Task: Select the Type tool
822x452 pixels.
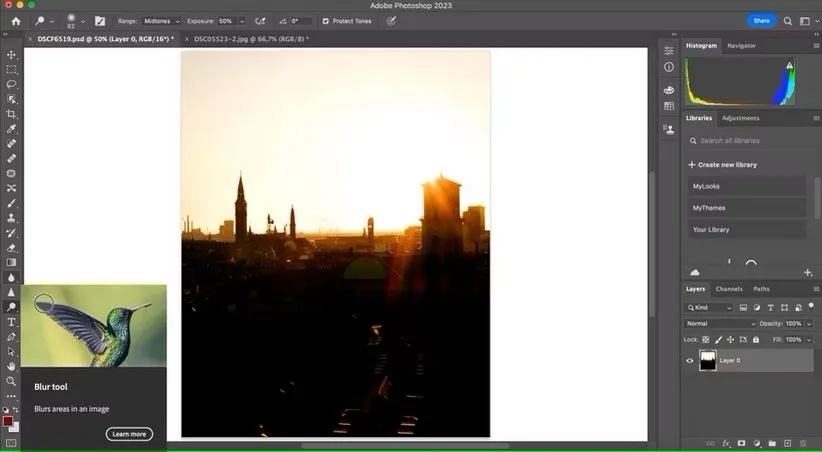Action: (12, 322)
